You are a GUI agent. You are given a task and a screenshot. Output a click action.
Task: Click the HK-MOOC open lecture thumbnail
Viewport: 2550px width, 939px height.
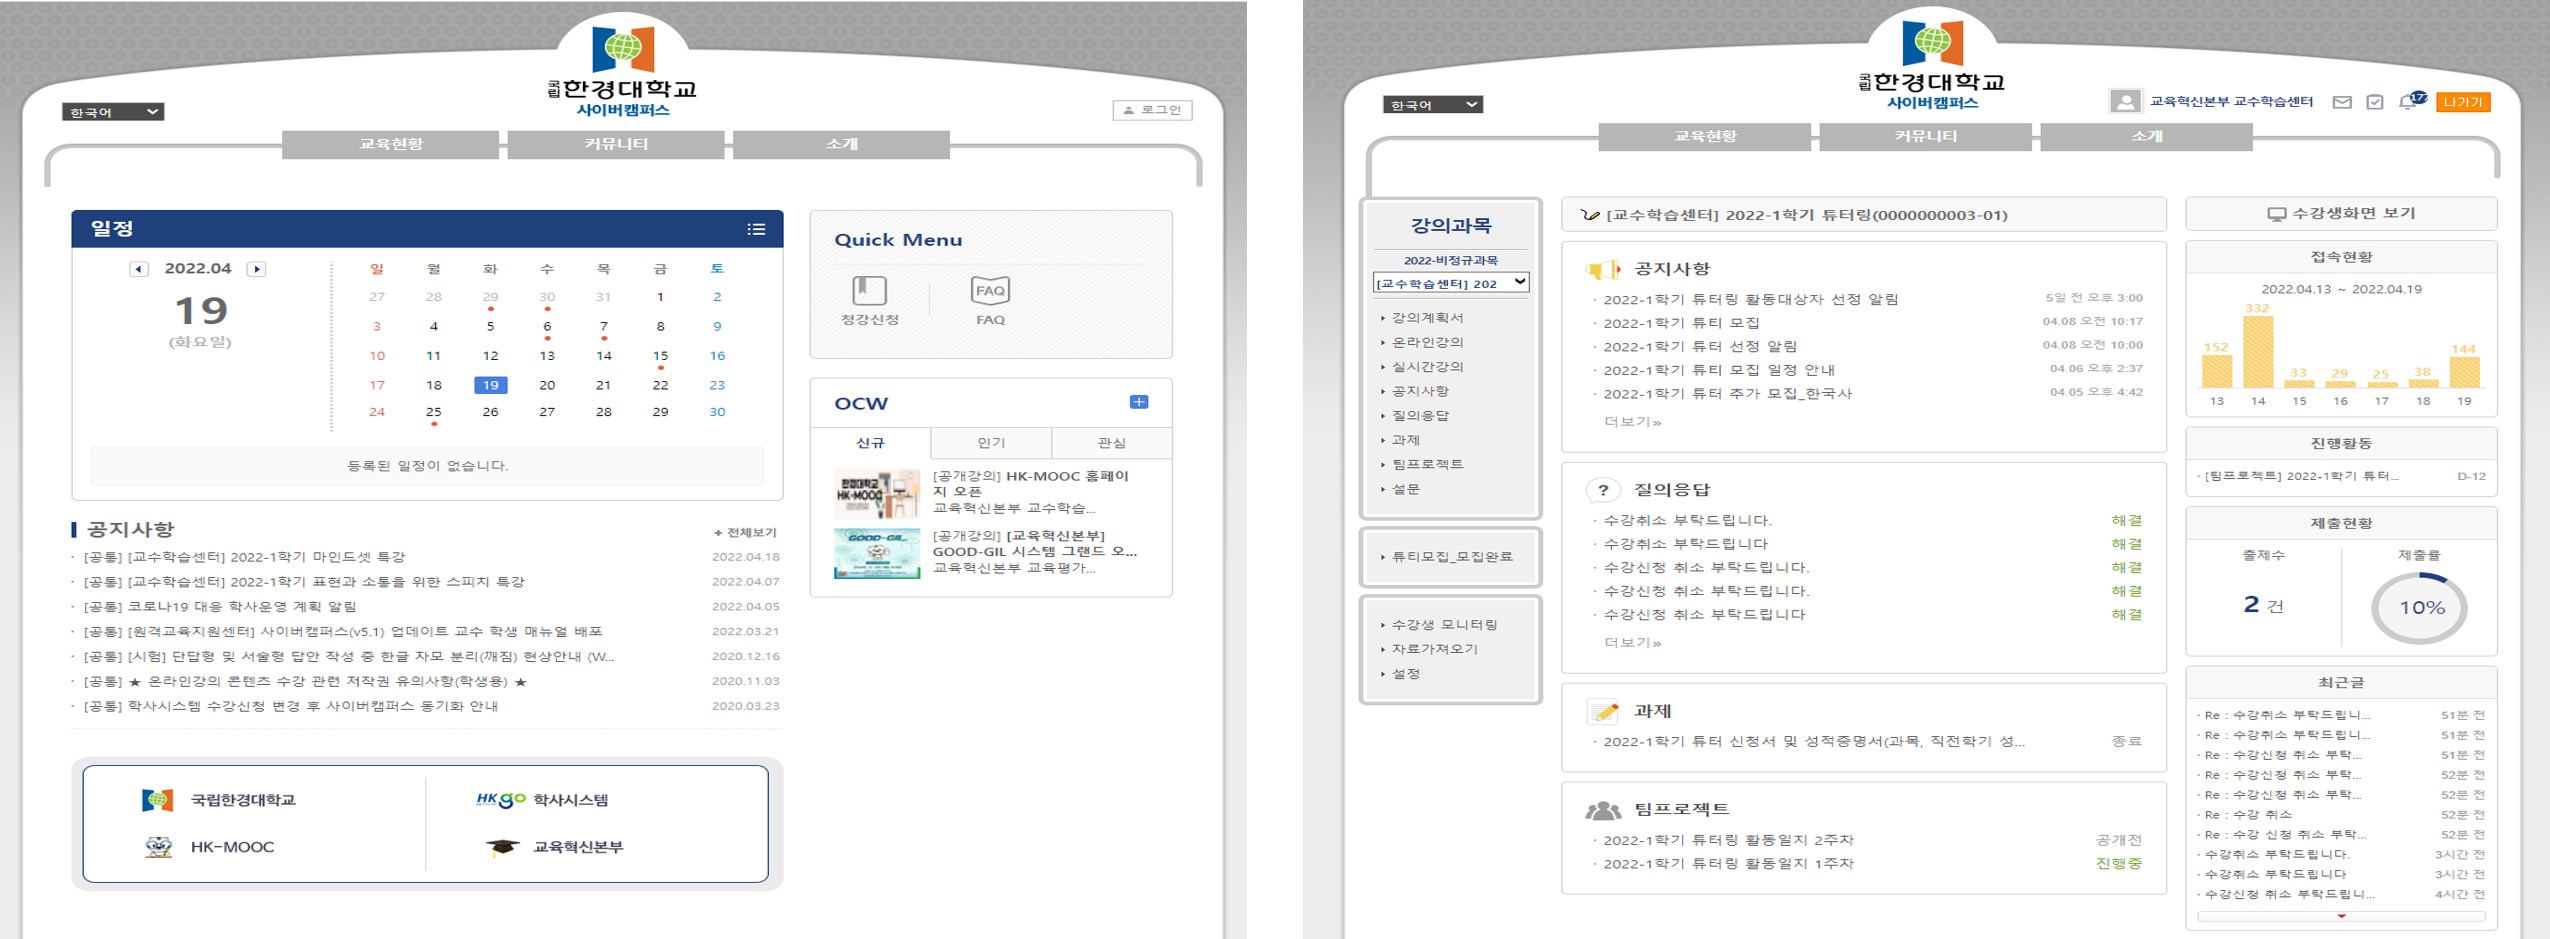876,493
